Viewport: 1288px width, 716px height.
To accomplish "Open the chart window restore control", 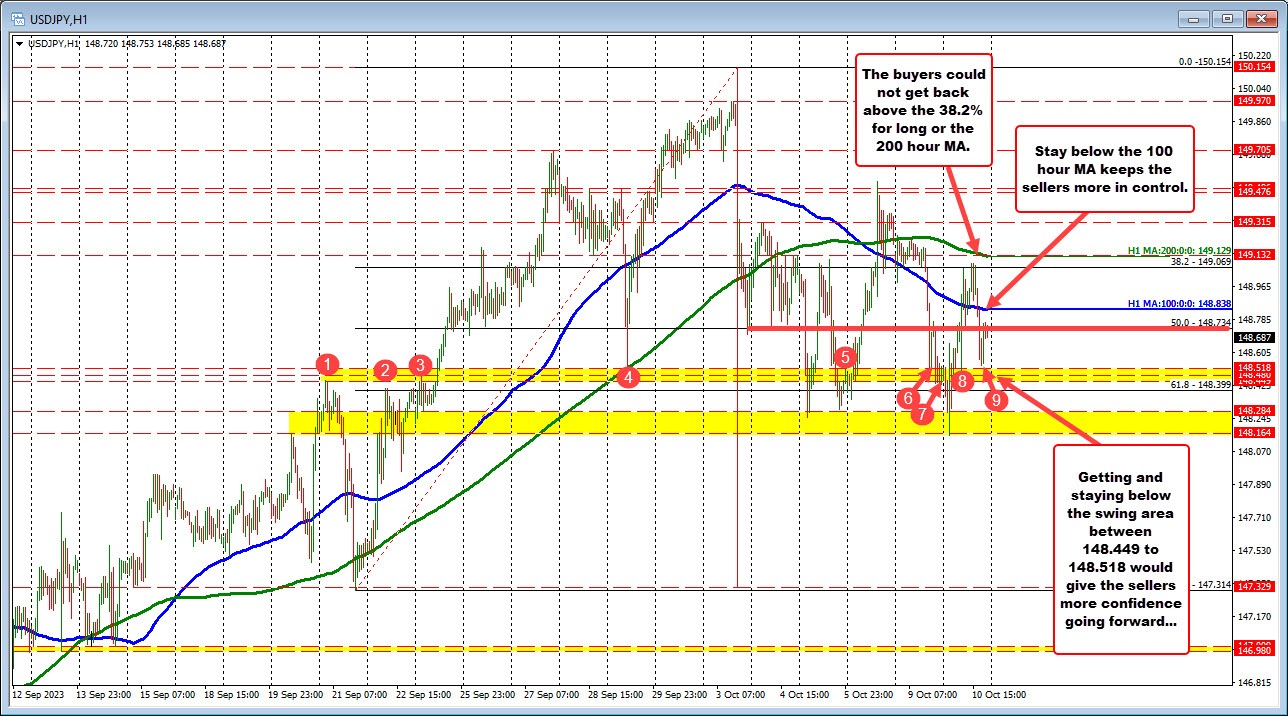I will pos(1225,19).
